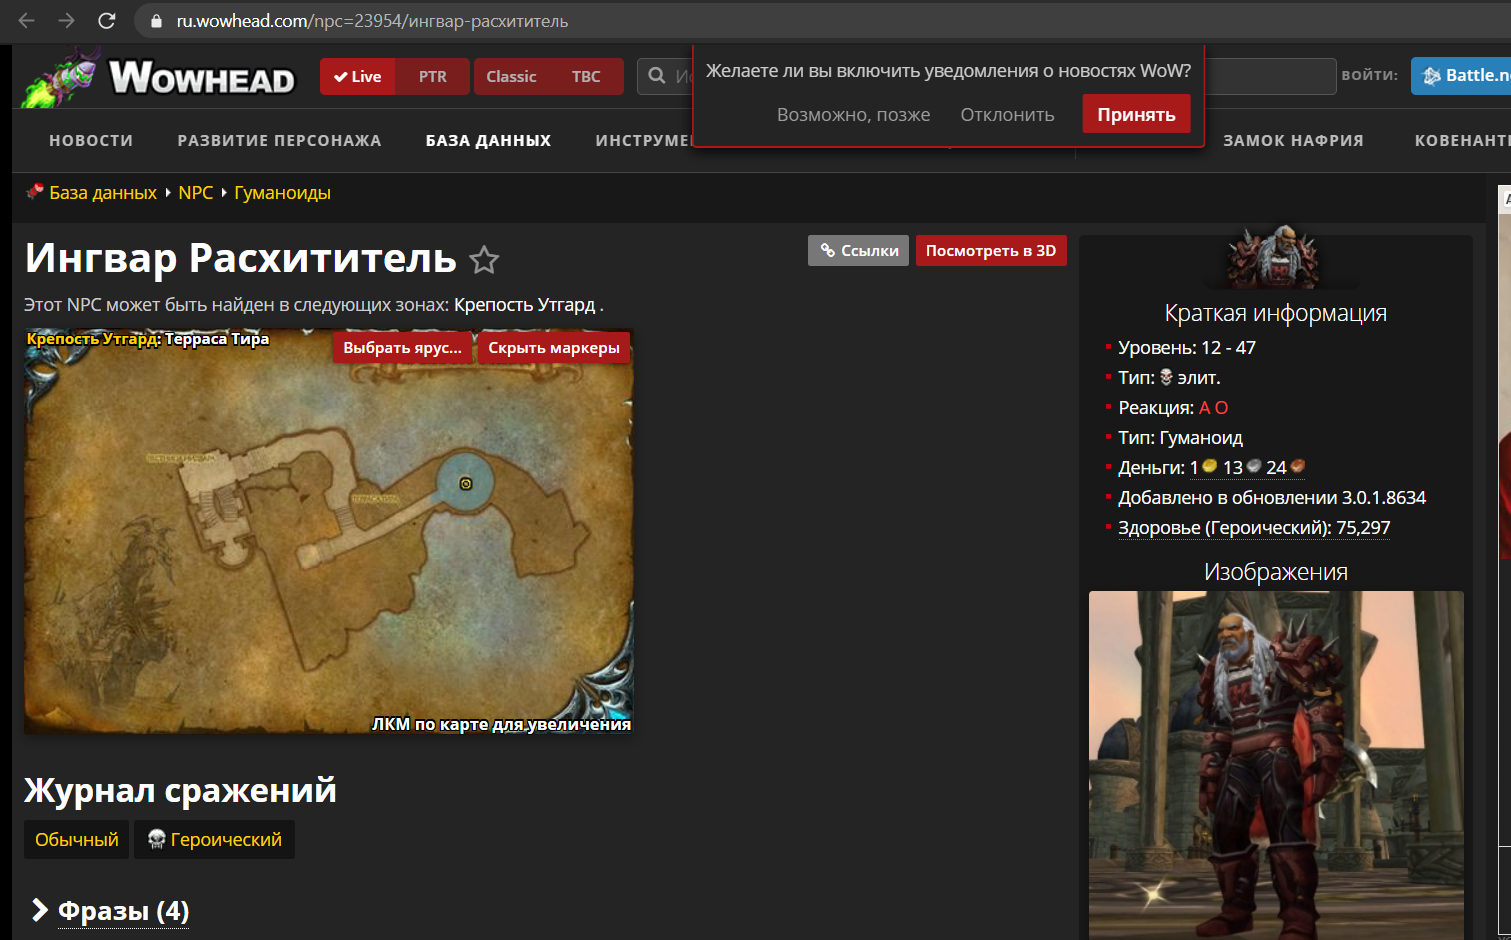The height and width of the screenshot is (940, 1511).
Task: Click the silver coin icon in Деньги
Action: [1254, 466]
